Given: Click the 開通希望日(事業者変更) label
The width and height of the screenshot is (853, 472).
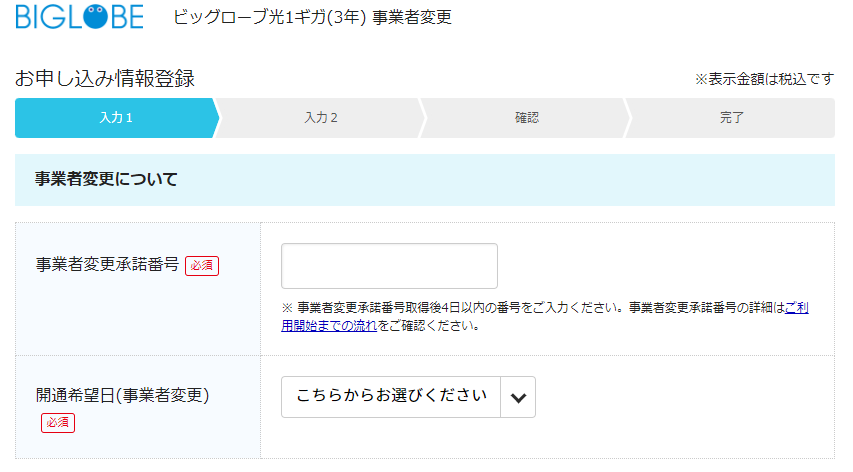Looking at the screenshot, I should pos(122,395).
